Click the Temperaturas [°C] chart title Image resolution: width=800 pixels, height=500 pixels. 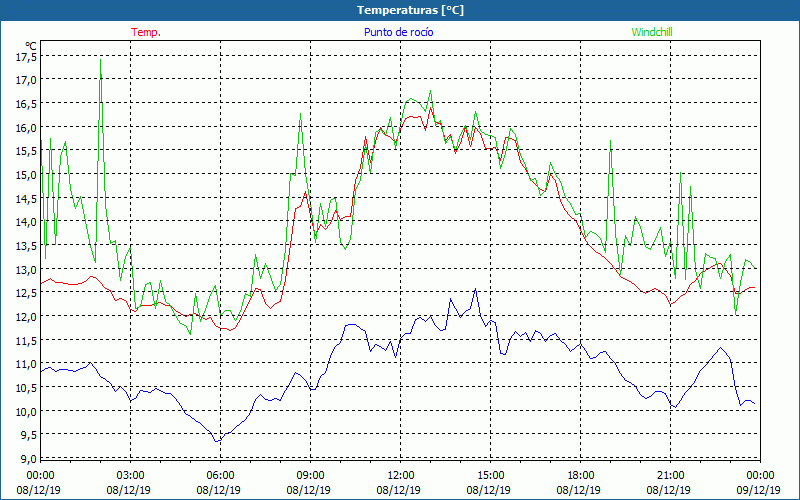click(410, 10)
